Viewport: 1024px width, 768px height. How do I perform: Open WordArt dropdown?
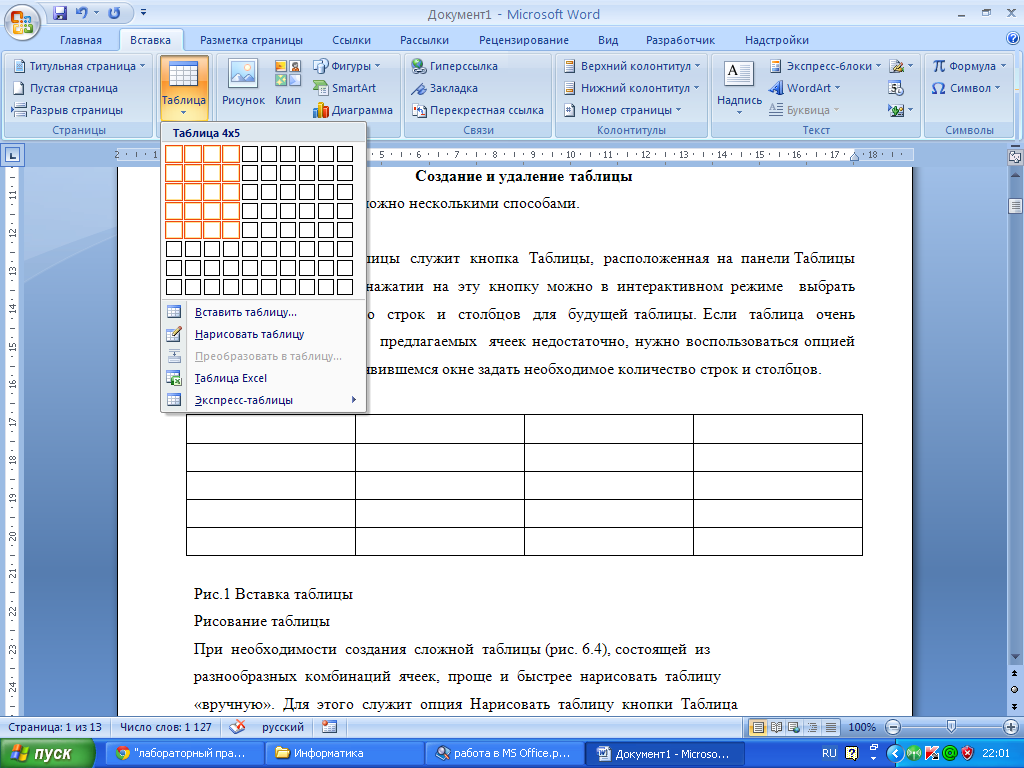coord(805,88)
